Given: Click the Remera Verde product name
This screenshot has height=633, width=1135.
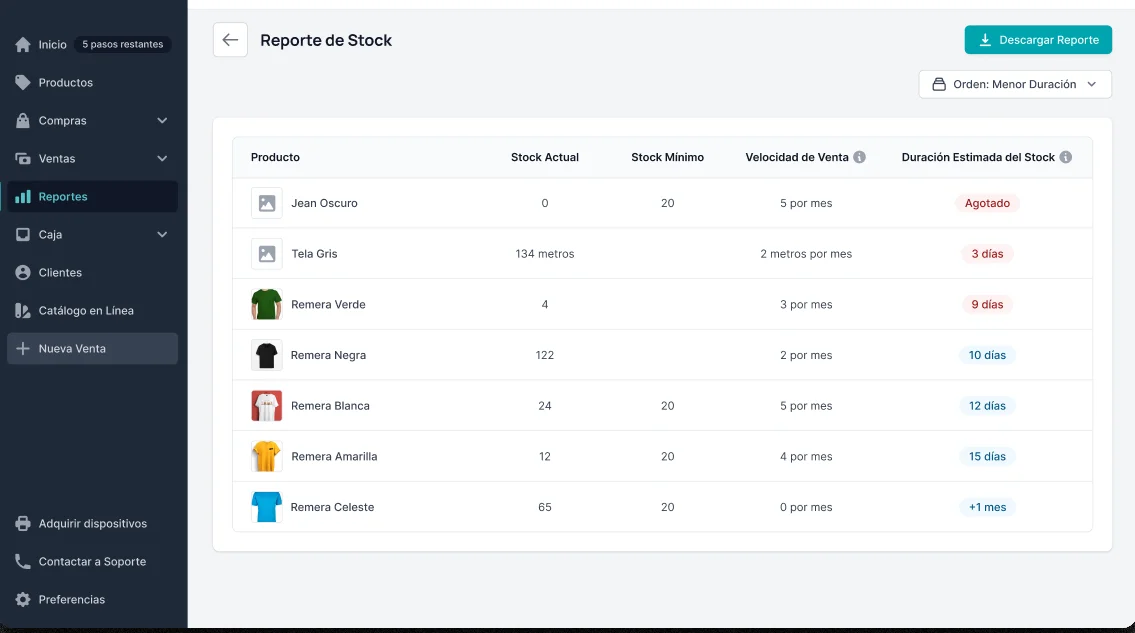Looking at the screenshot, I should tap(328, 304).
